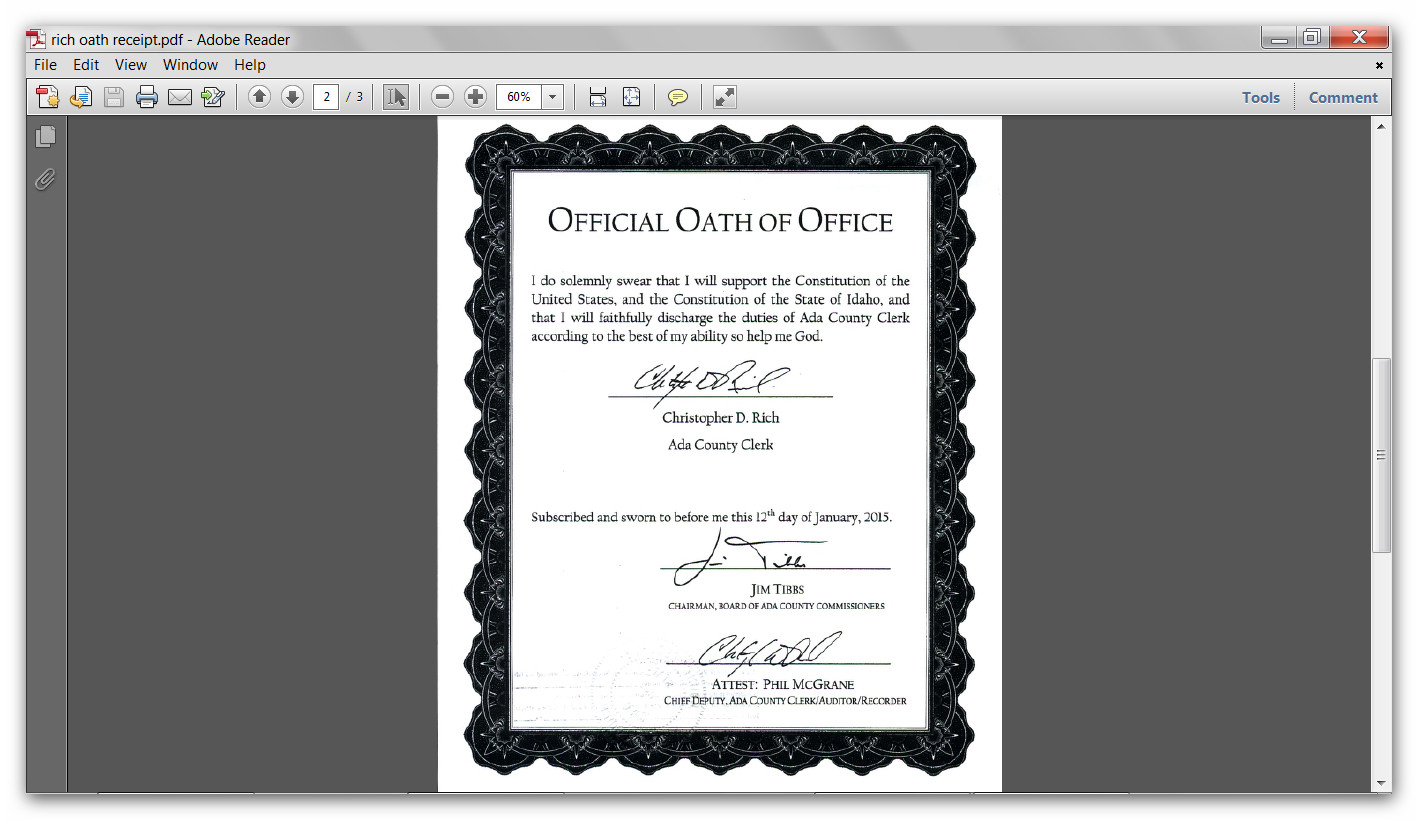This screenshot has height=820, width=1418.
Task: Enable fit-to-width scrolling mode
Action: click(x=598, y=97)
